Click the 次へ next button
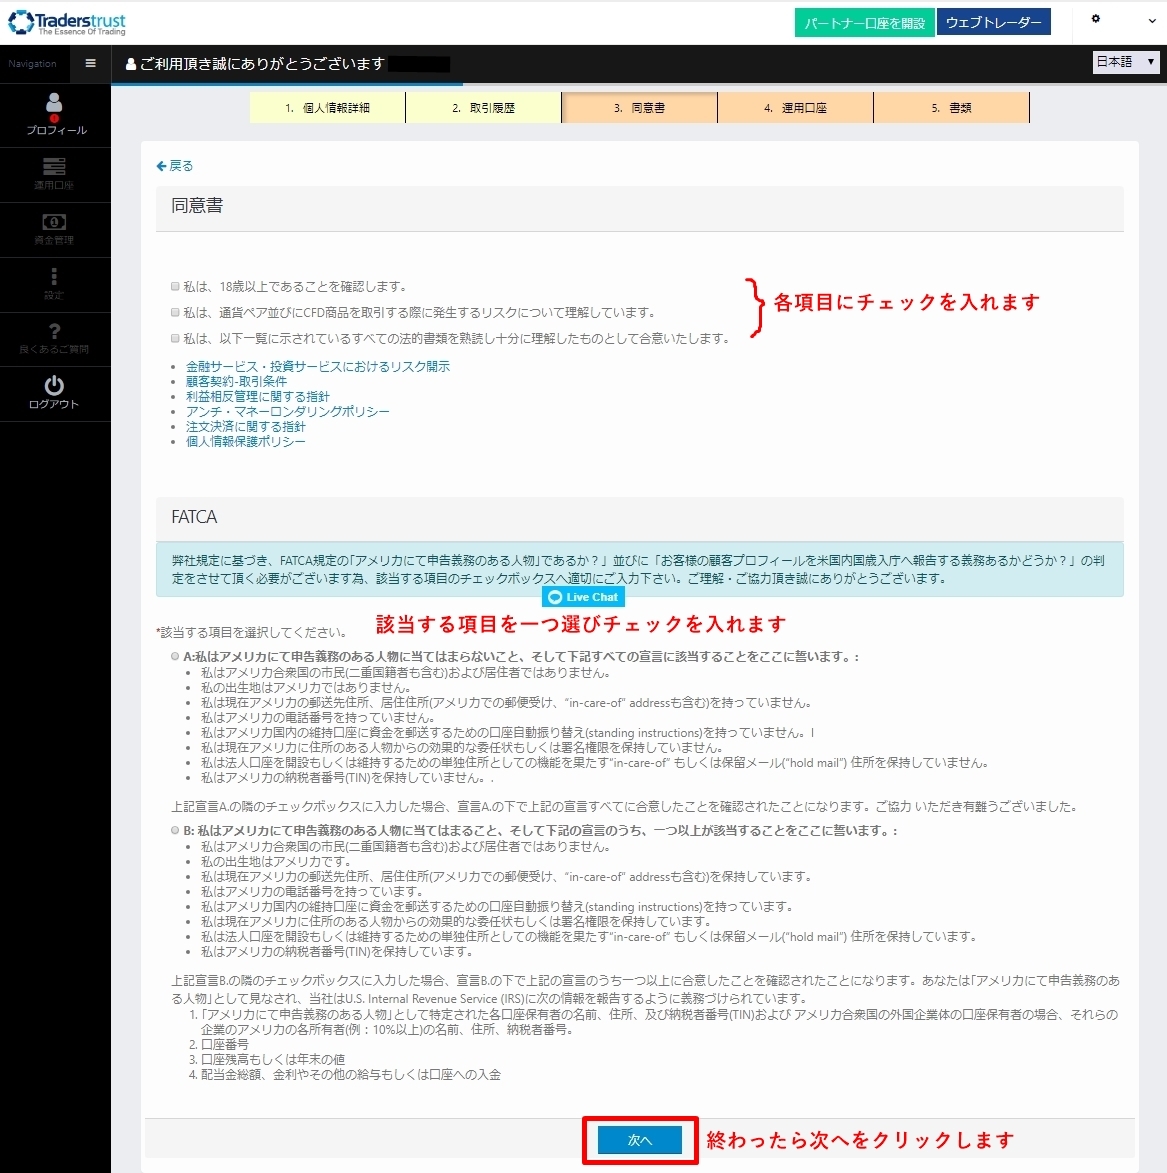The height and width of the screenshot is (1173, 1167). tap(640, 1140)
